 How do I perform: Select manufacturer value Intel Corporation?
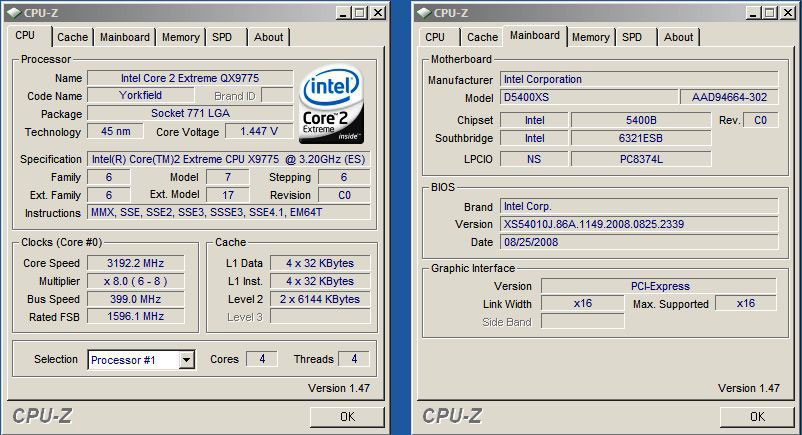click(x=639, y=79)
